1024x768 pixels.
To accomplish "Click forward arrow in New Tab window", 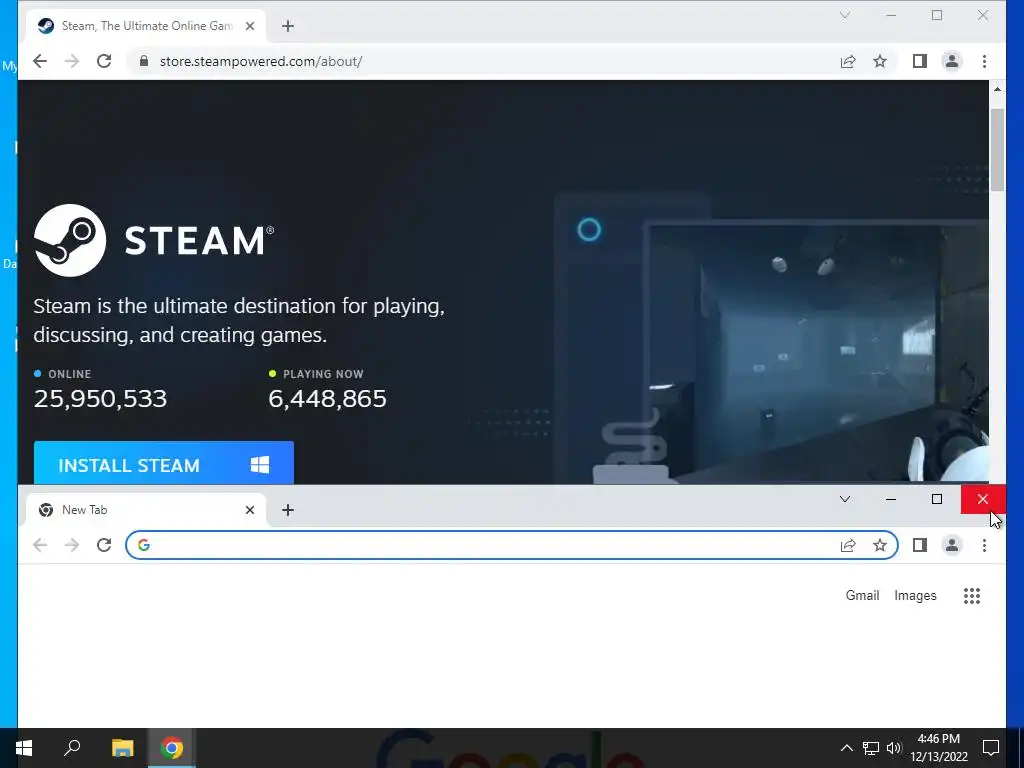I will pos(72,545).
